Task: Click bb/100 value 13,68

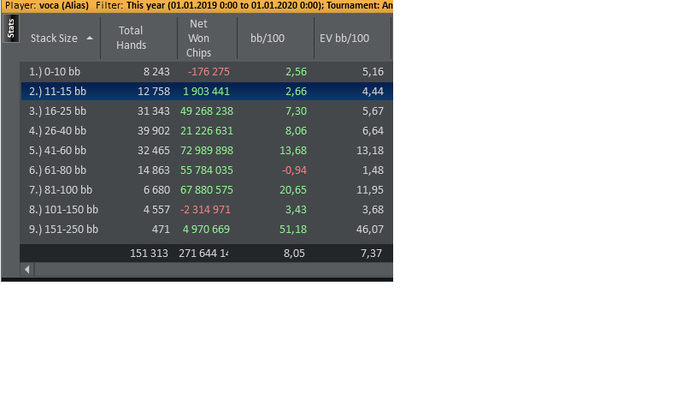Action: pos(293,150)
